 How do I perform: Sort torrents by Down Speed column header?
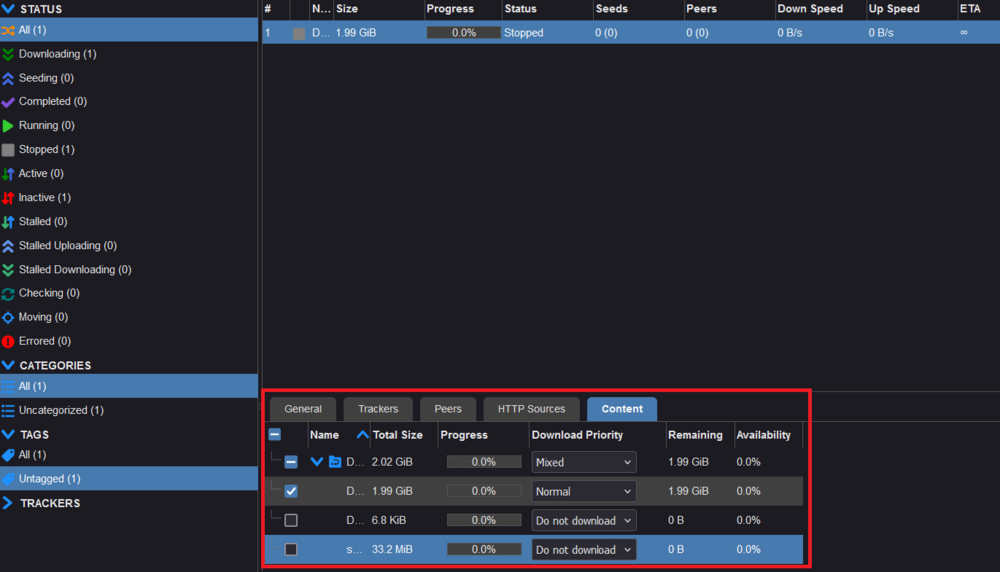(x=820, y=9)
